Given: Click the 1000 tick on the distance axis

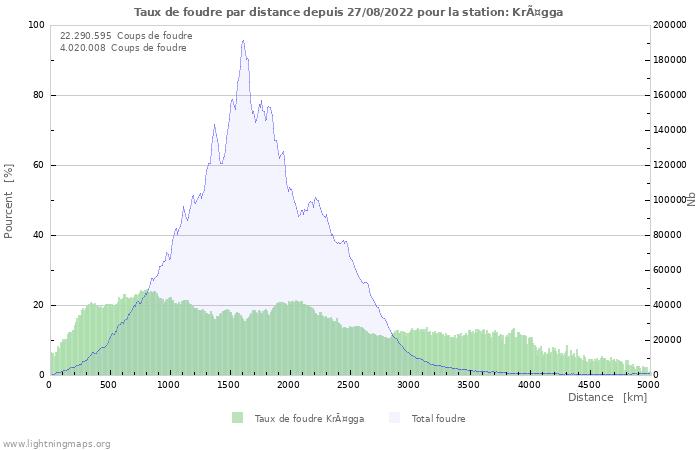Looking at the screenshot, I should pos(169,384).
